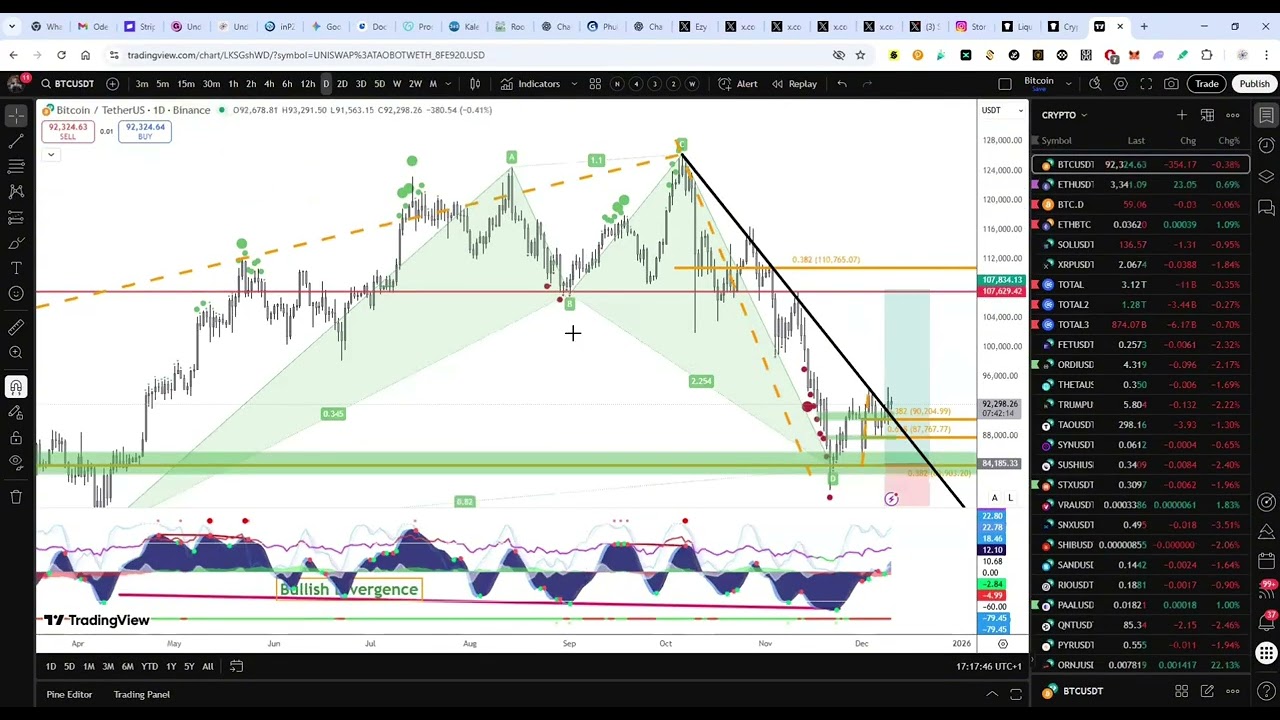Open the indicator templates grid icon
This screenshot has width=1280, height=720.
[595, 84]
